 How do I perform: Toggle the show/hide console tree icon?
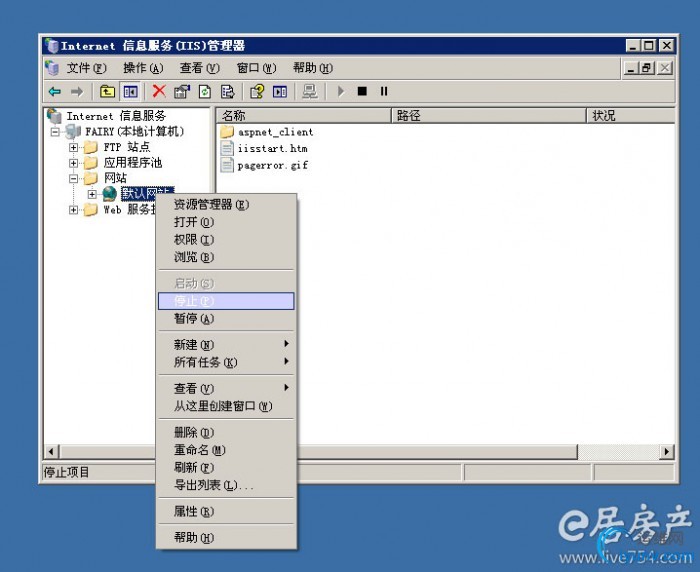click(130, 92)
